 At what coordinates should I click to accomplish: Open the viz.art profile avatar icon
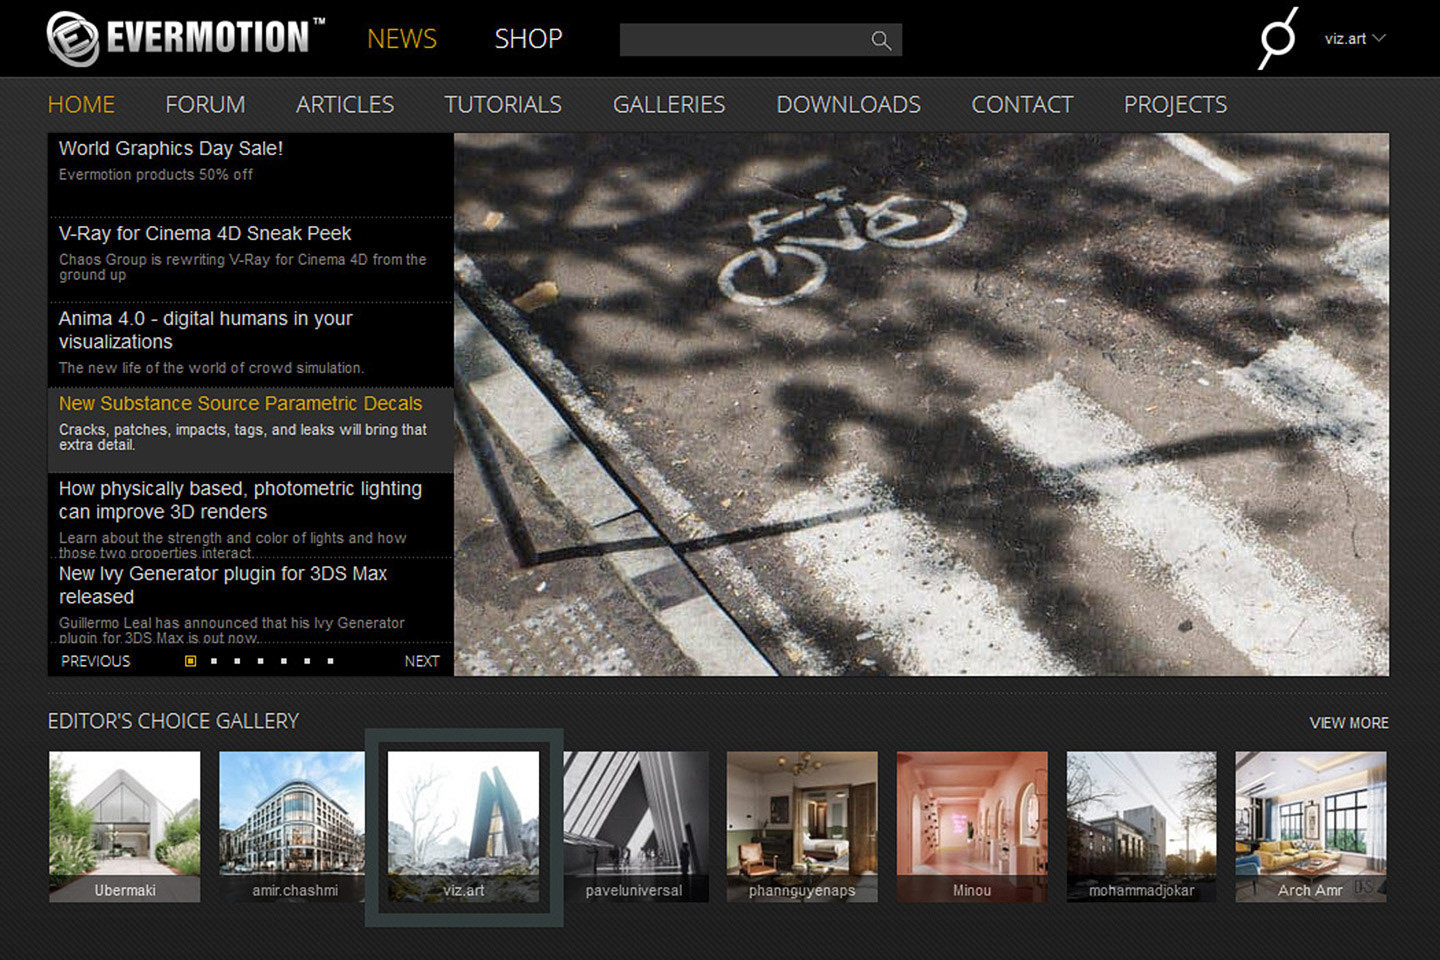(x=1277, y=38)
